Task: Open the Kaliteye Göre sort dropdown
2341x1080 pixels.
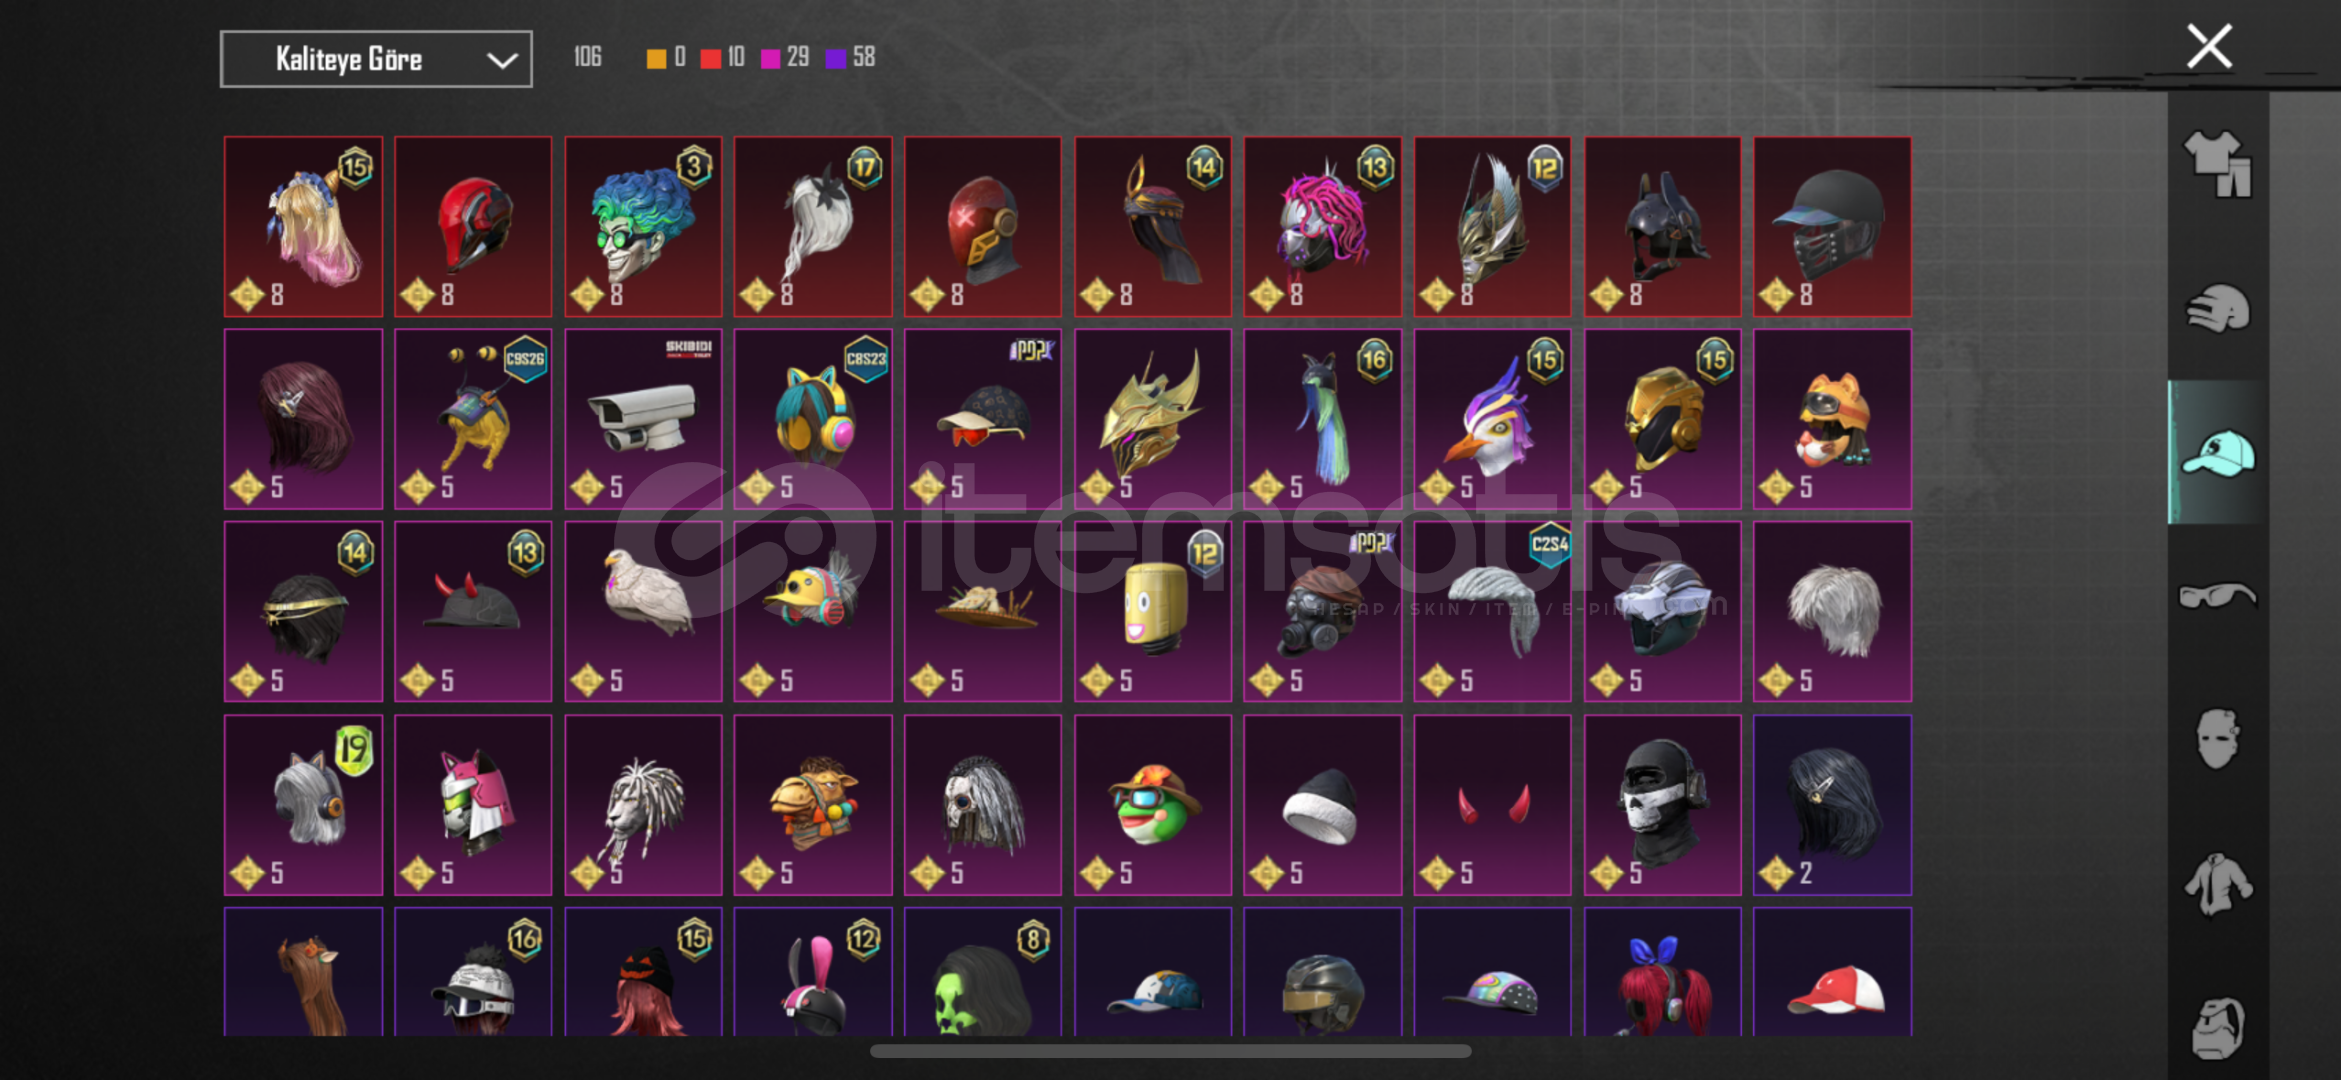Action: [376, 59]
